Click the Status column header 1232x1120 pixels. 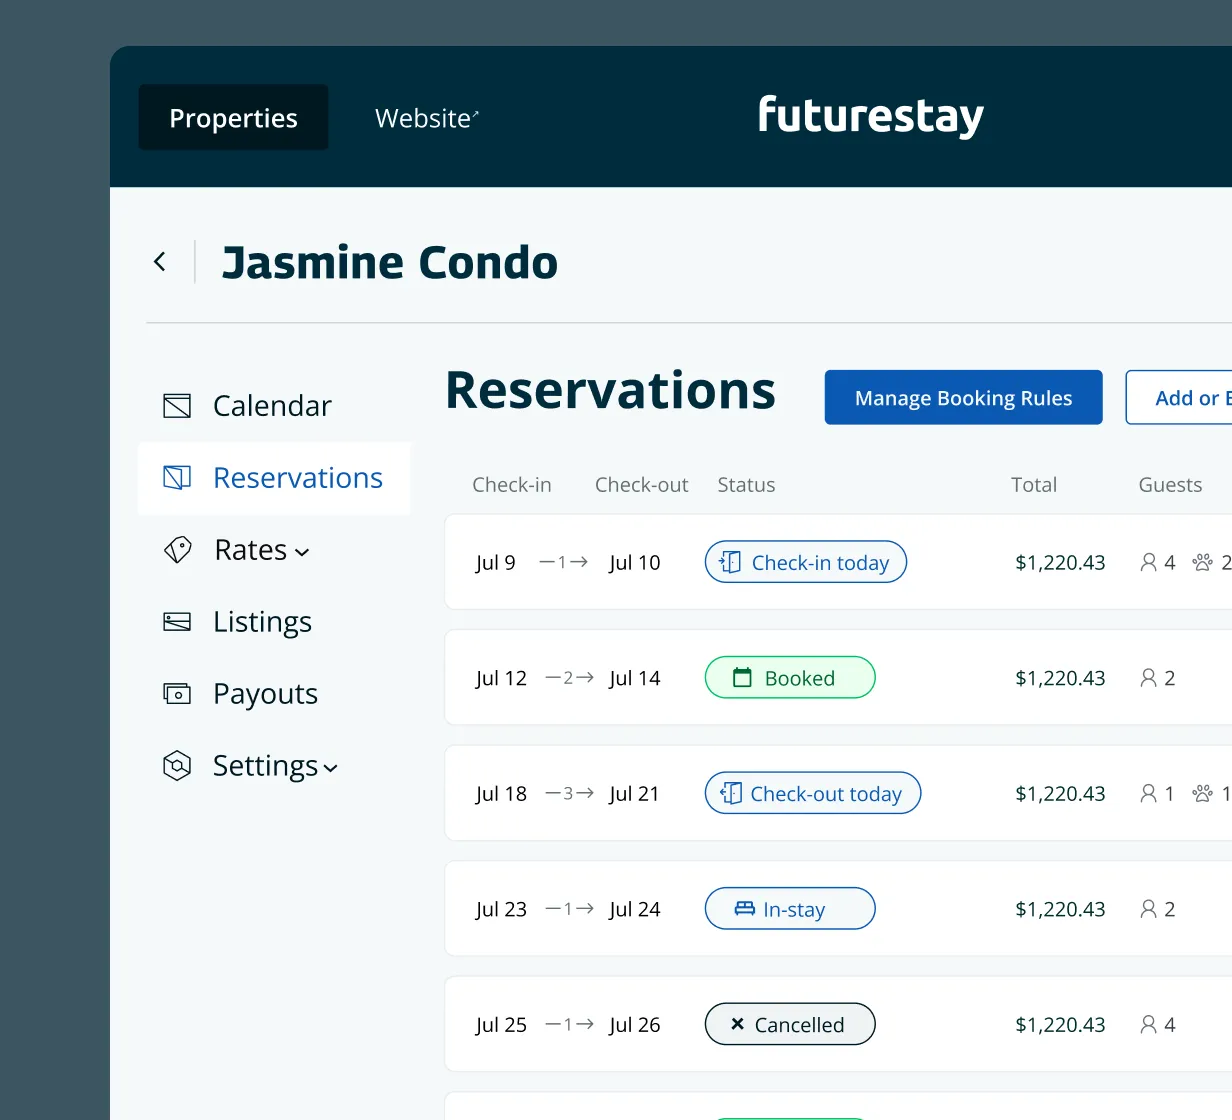(746, 485)
